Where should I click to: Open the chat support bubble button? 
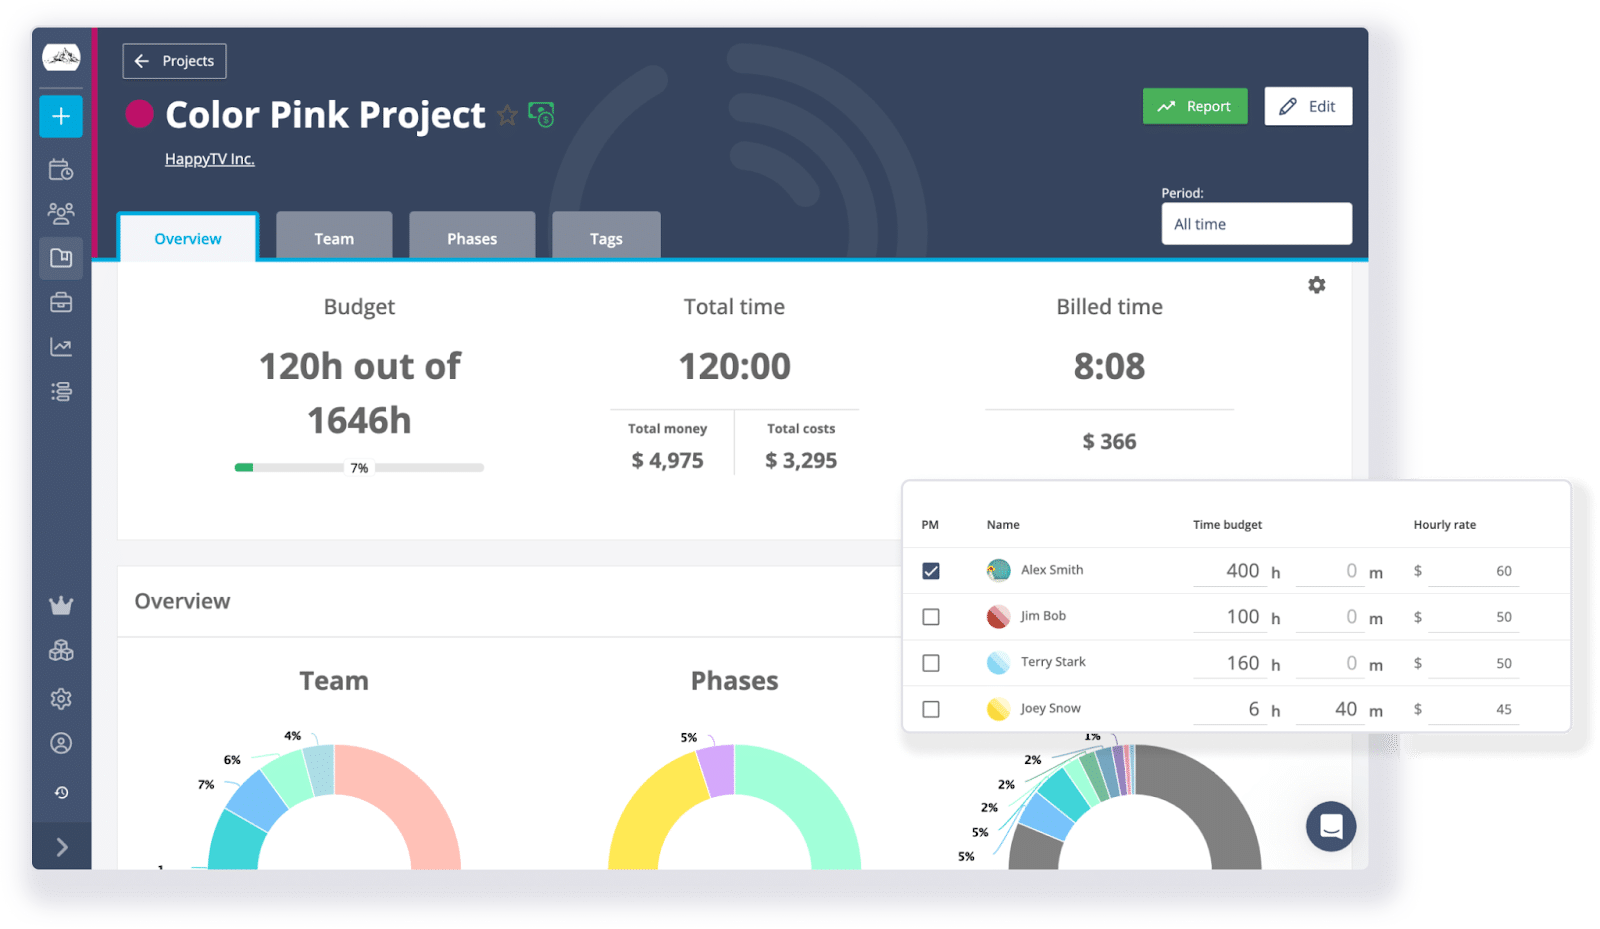pos(1331,826)
